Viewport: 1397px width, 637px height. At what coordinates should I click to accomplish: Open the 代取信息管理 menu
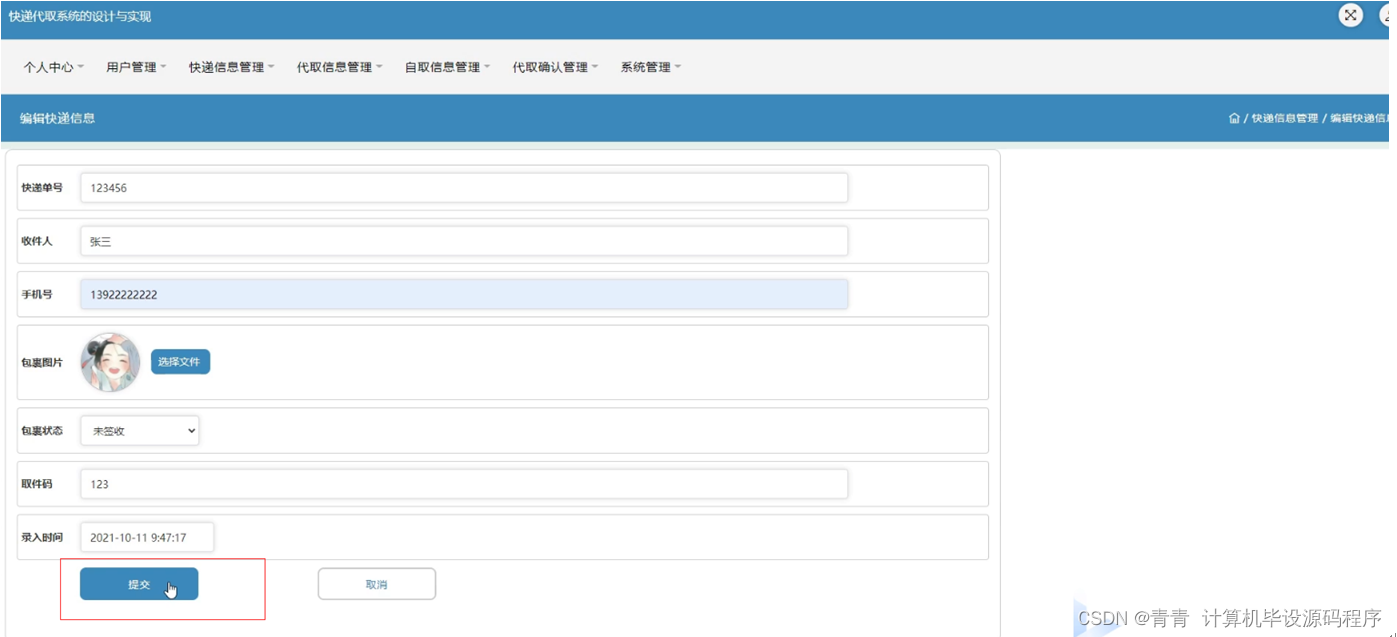pos(339,66)
